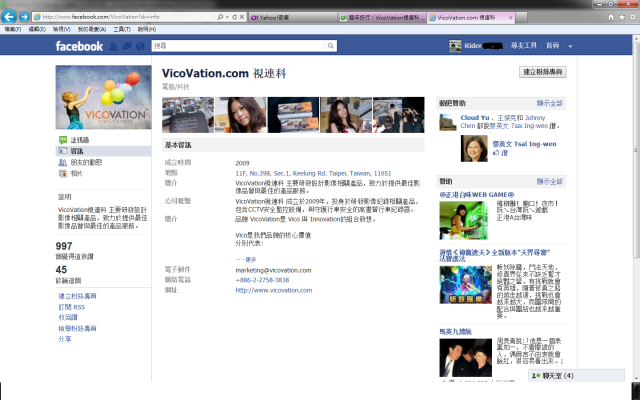Image resolution: width=640 pixels, height=400 pixels.
Task: Click the Rider profile picture in the header
Action: point(455,46)
